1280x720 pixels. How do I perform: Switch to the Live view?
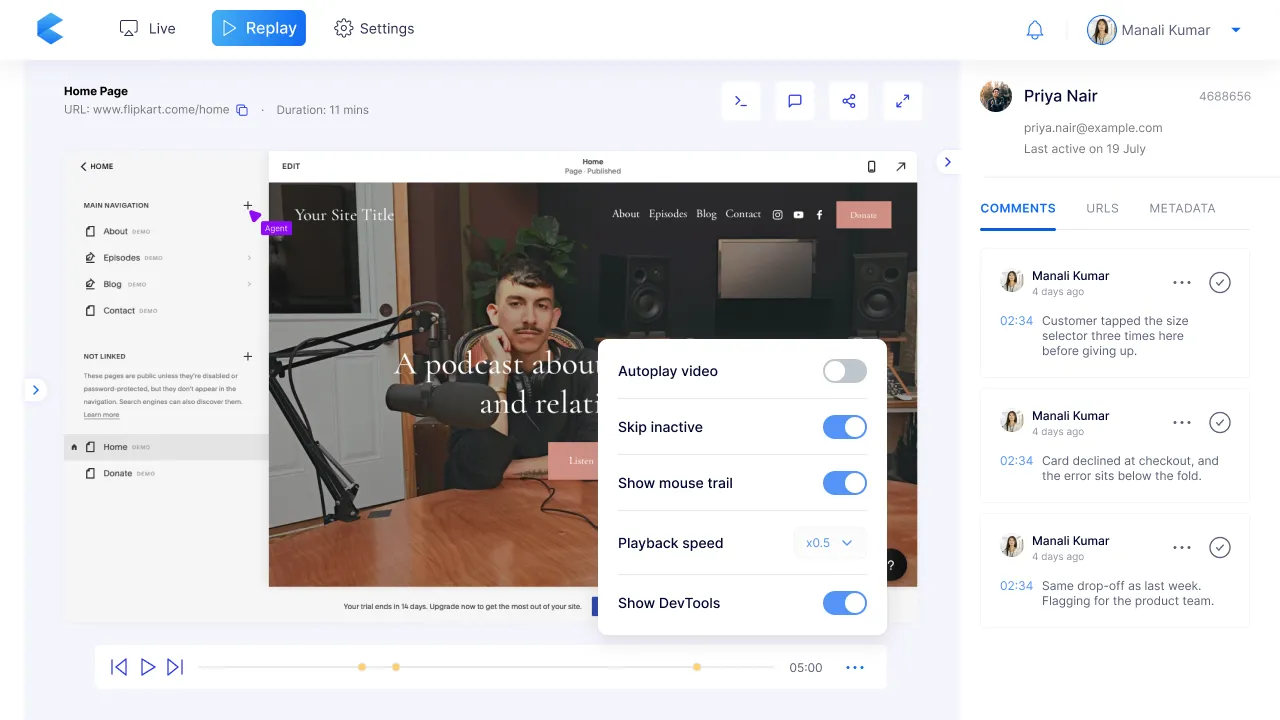click(x=147, y=29)
